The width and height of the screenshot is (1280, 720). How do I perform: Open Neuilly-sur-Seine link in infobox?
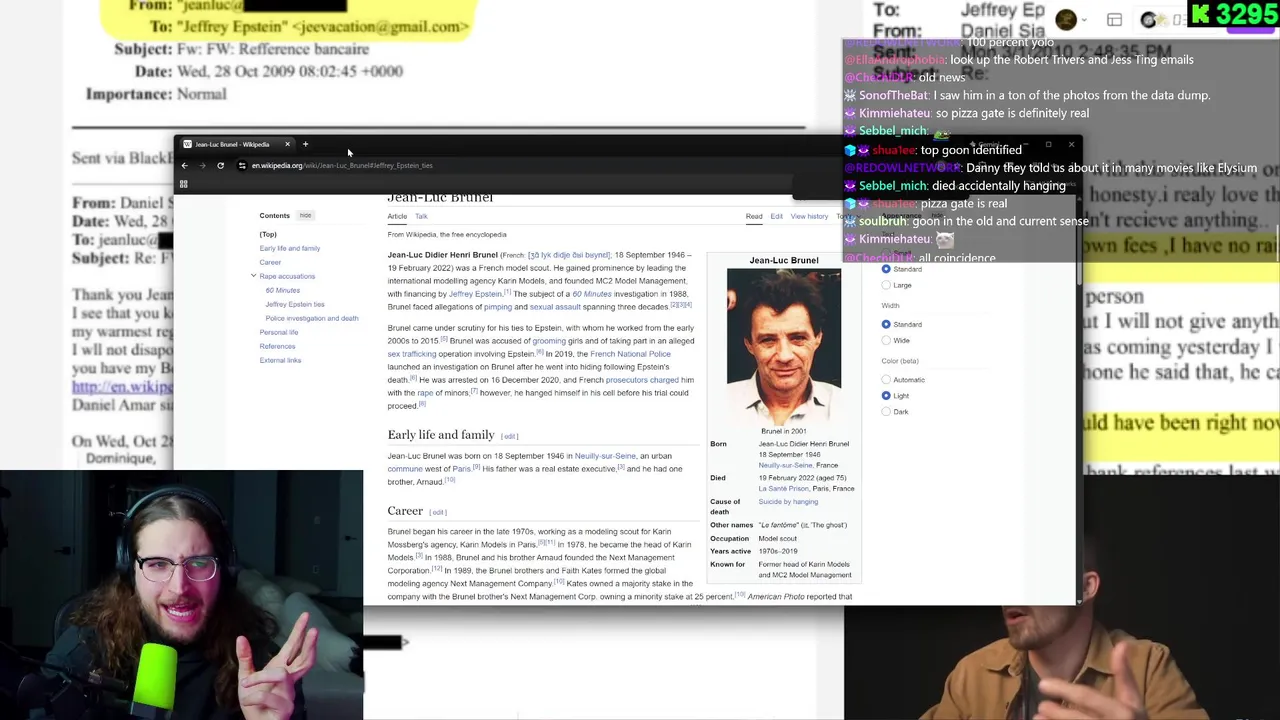tap(785, 466)
